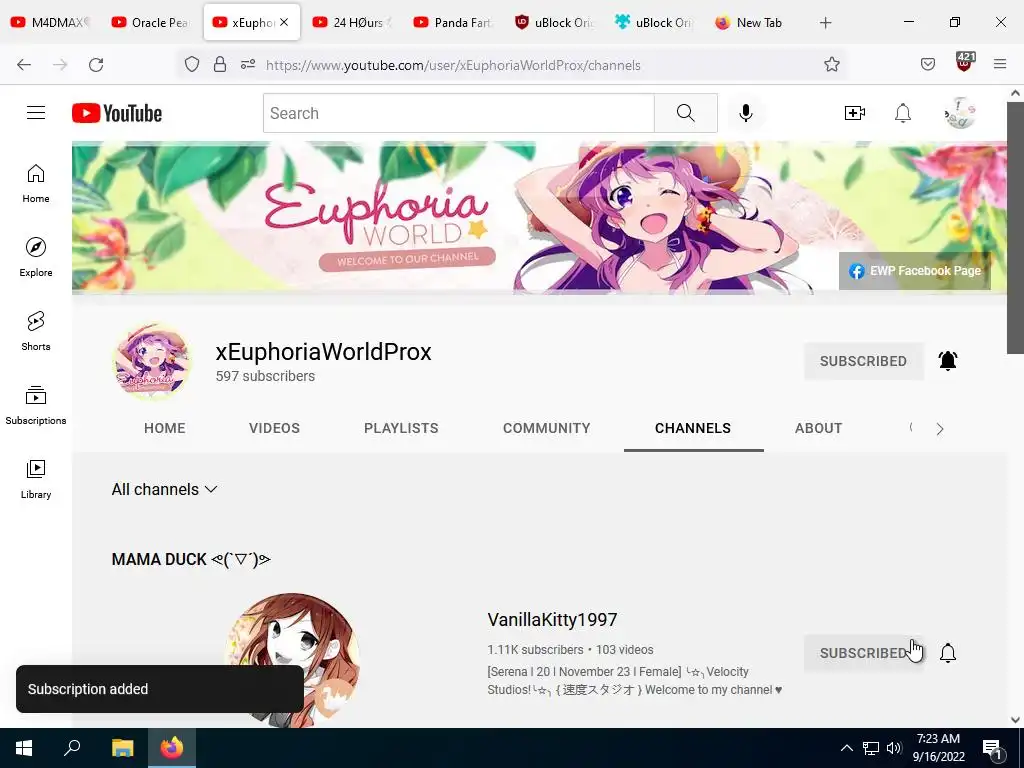Click the Euphoria World channel banner
The image size is (1024, 768).
click(539, 216)
